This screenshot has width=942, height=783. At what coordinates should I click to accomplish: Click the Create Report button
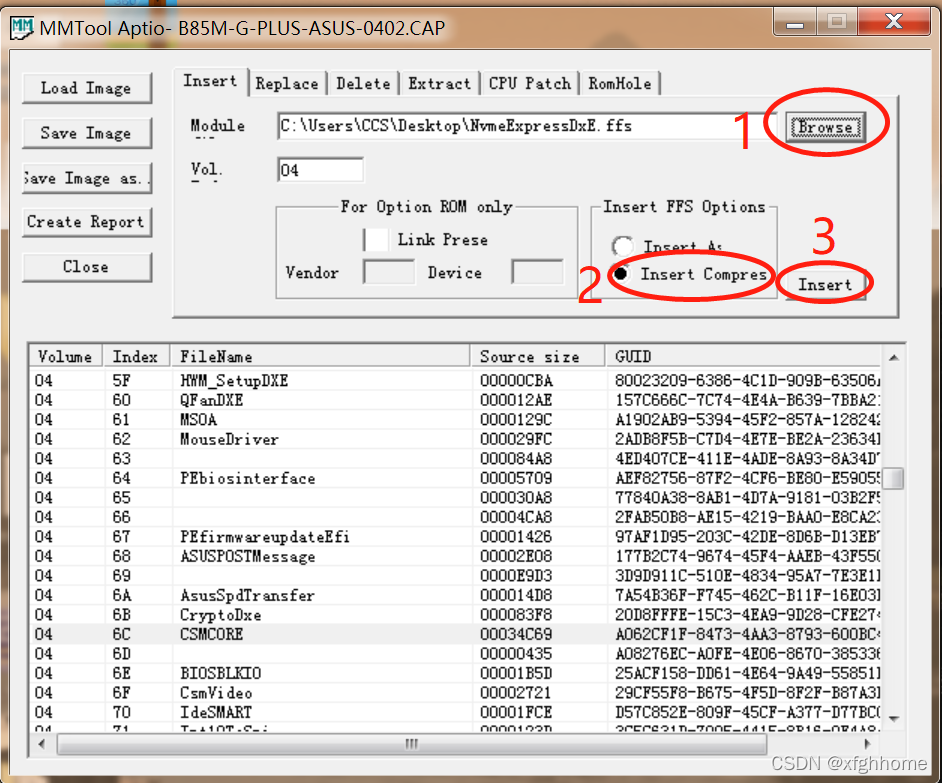87,222
